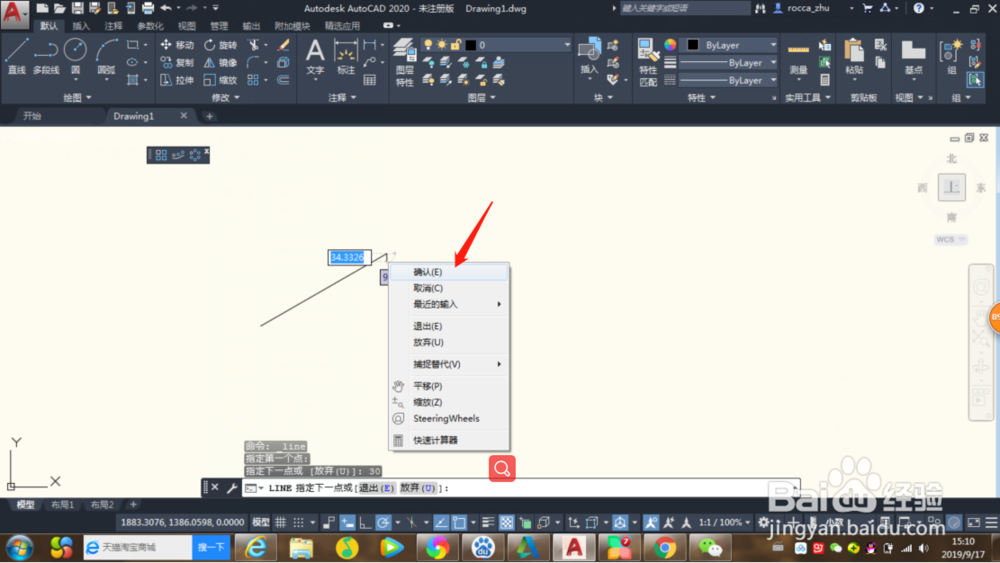Viewport: 1000px width, 563px height.
Task: Toggle object snap in status bar
Action: pos(459,522)
